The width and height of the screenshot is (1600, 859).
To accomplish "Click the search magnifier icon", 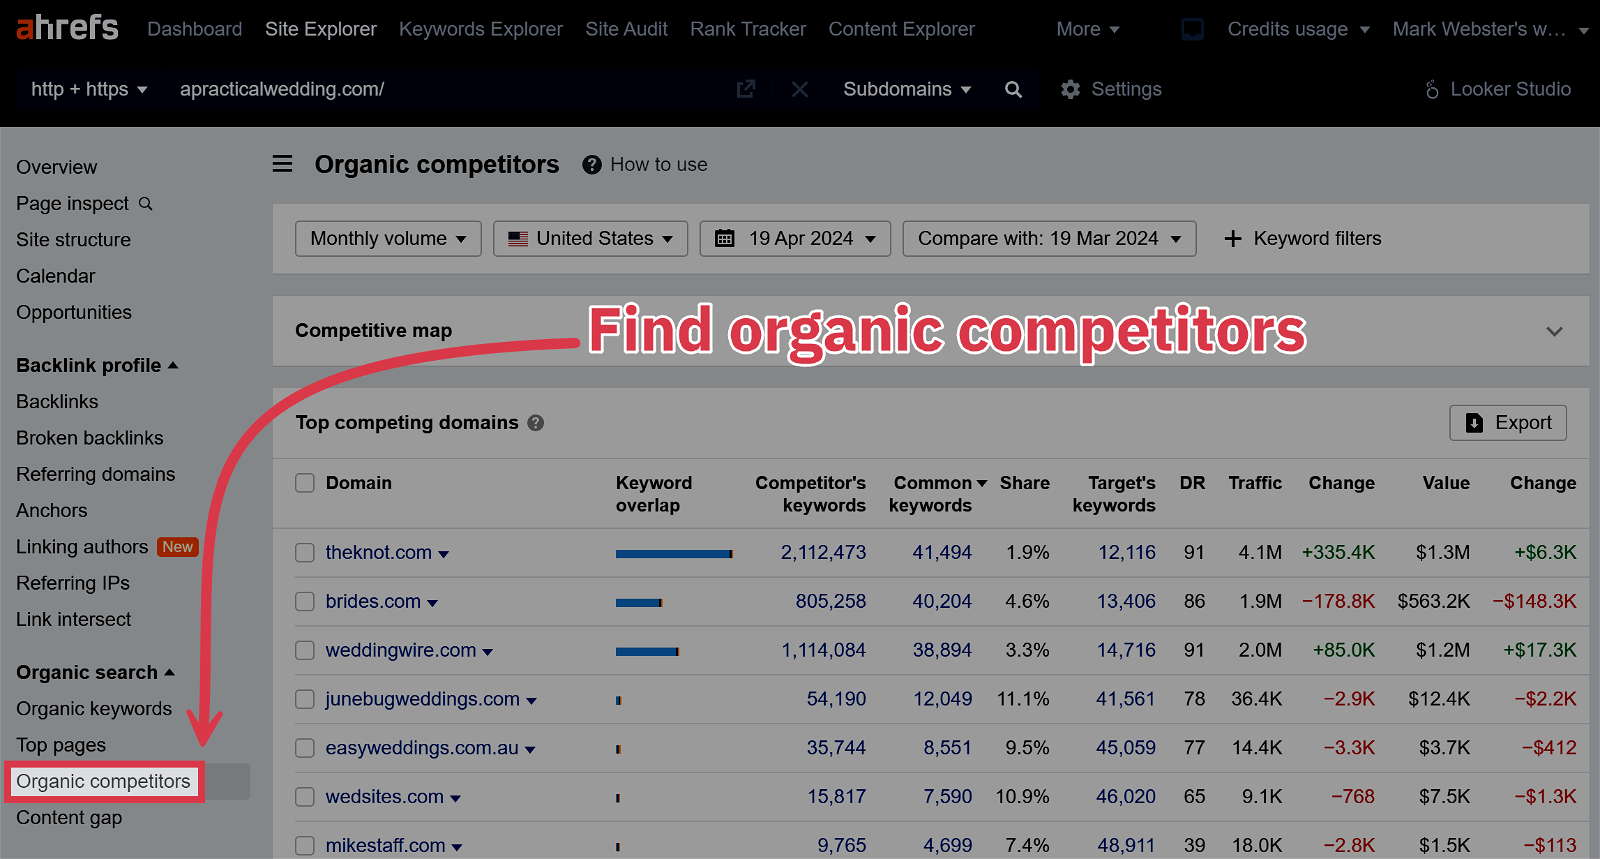I will click(x=1013, y=89).
